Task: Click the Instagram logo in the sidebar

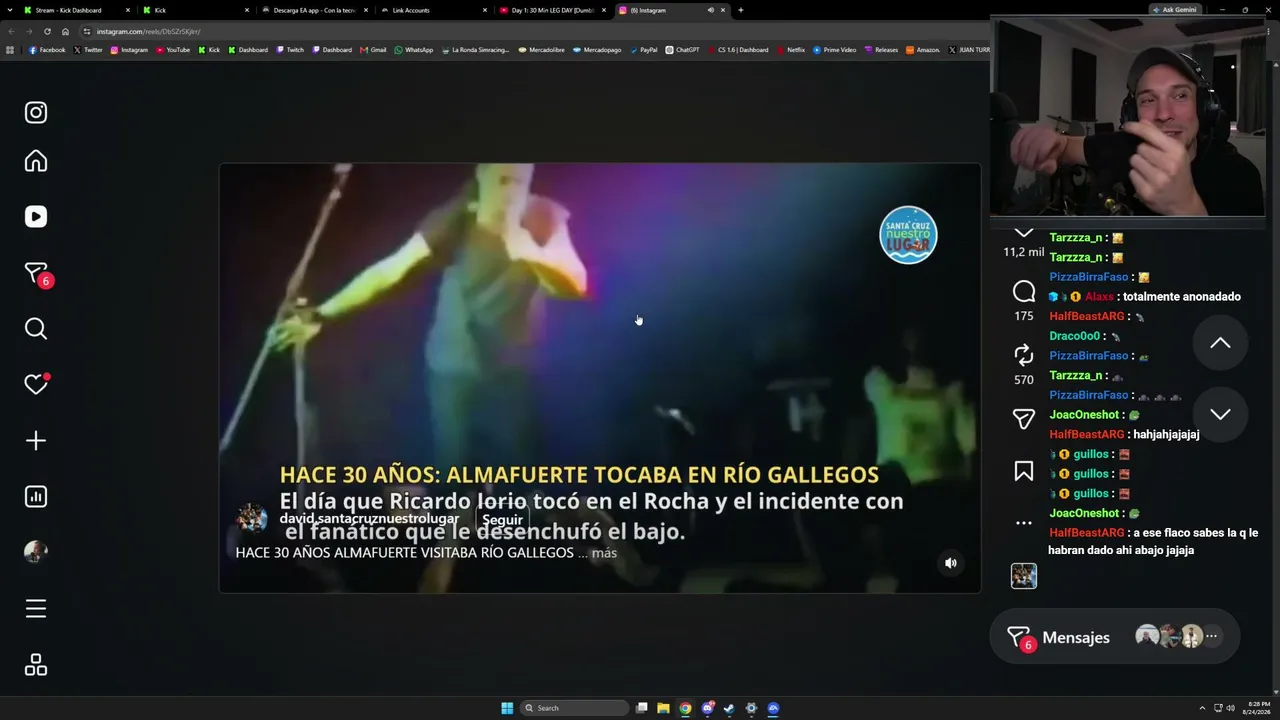Action: pyautogui.click(x=36, y=113)
